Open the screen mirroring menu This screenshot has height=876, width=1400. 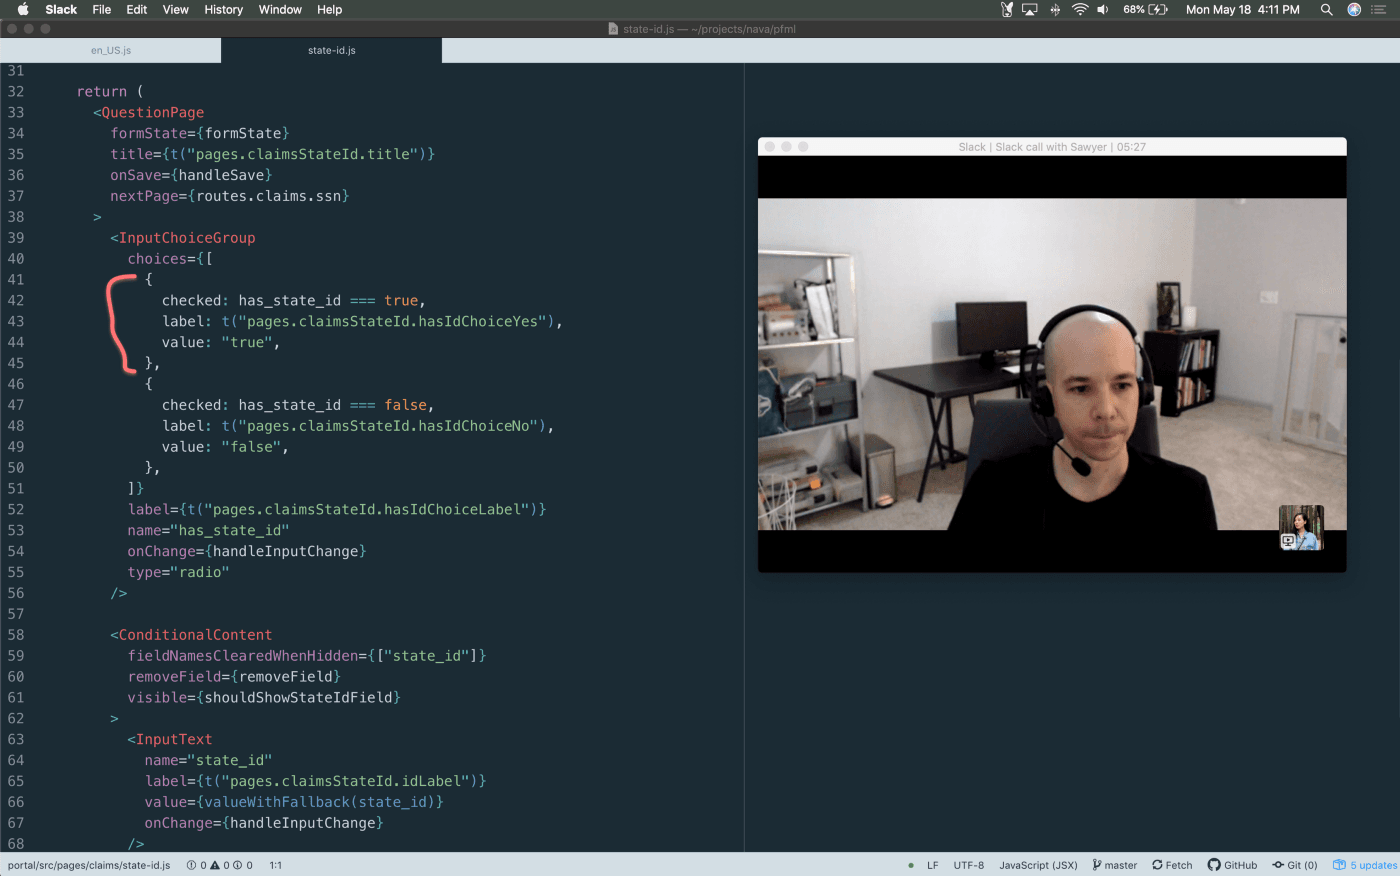pos(1030,10)
